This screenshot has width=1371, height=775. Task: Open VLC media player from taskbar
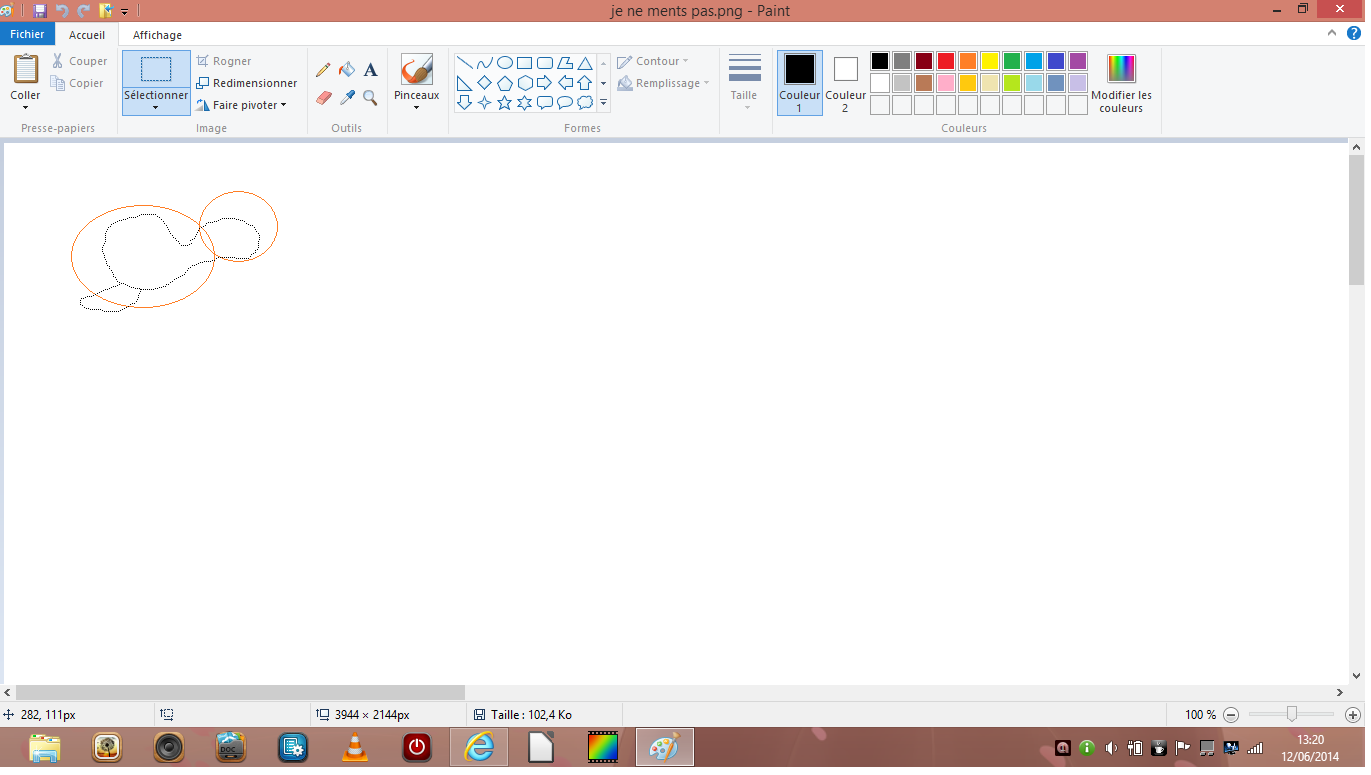(354, 747)
